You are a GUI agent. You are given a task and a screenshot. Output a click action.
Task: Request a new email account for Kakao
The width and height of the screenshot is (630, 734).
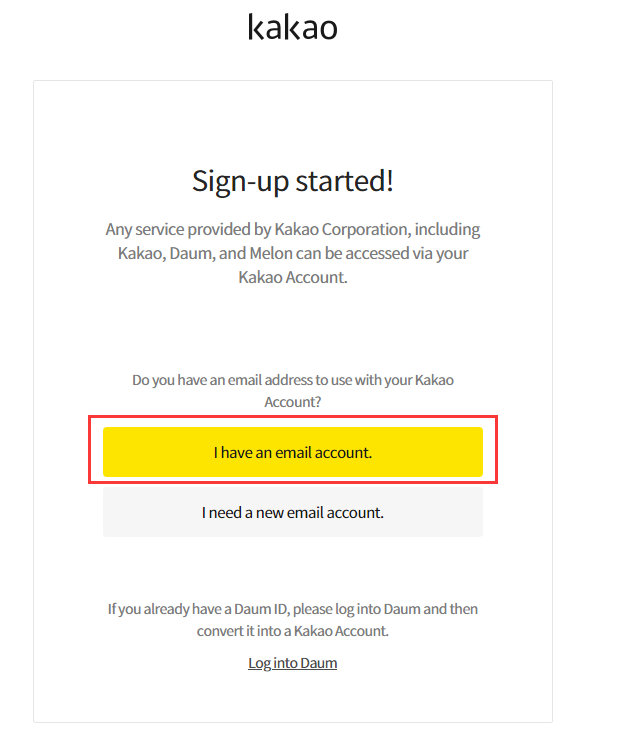point(293,512)
